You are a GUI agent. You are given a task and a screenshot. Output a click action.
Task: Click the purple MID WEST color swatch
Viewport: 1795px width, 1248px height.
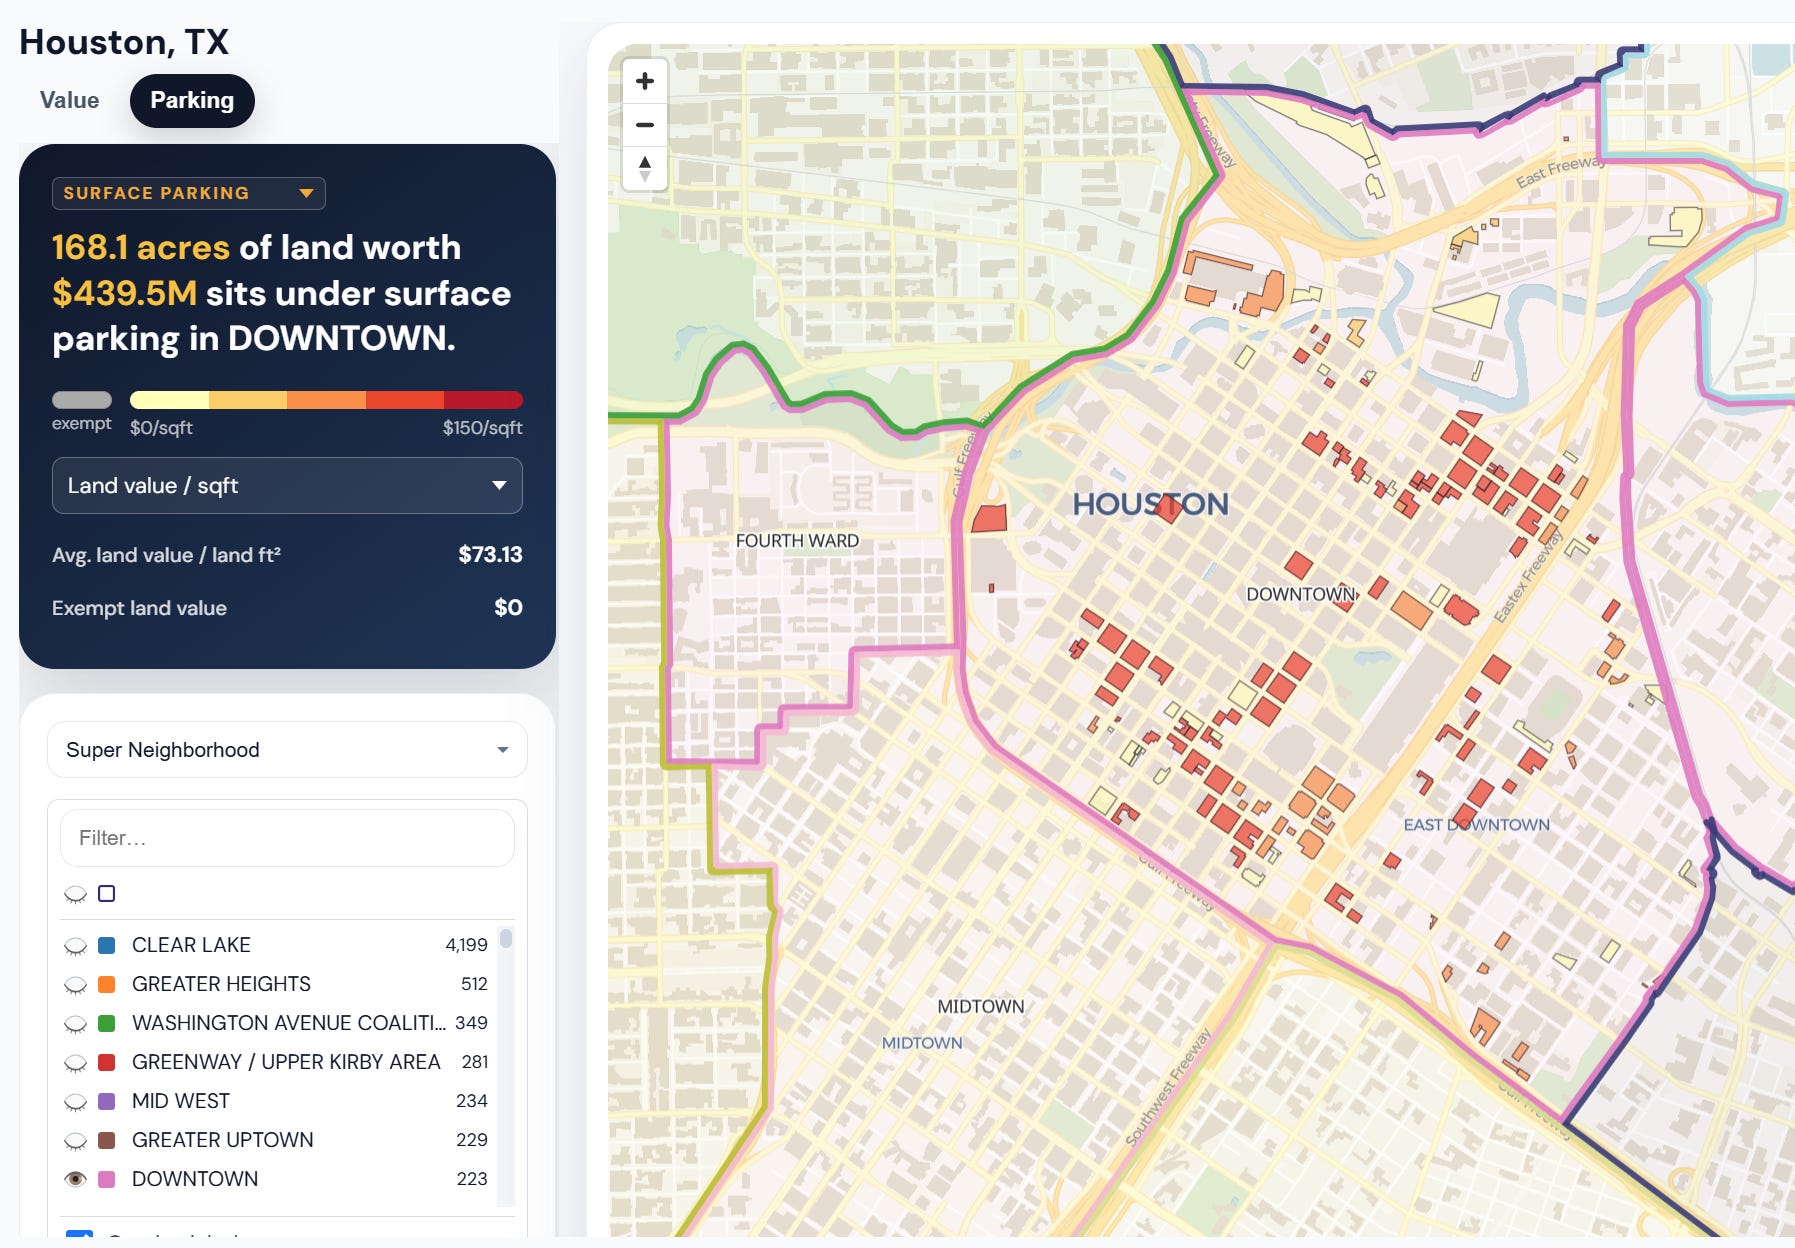coord(107,1101)
